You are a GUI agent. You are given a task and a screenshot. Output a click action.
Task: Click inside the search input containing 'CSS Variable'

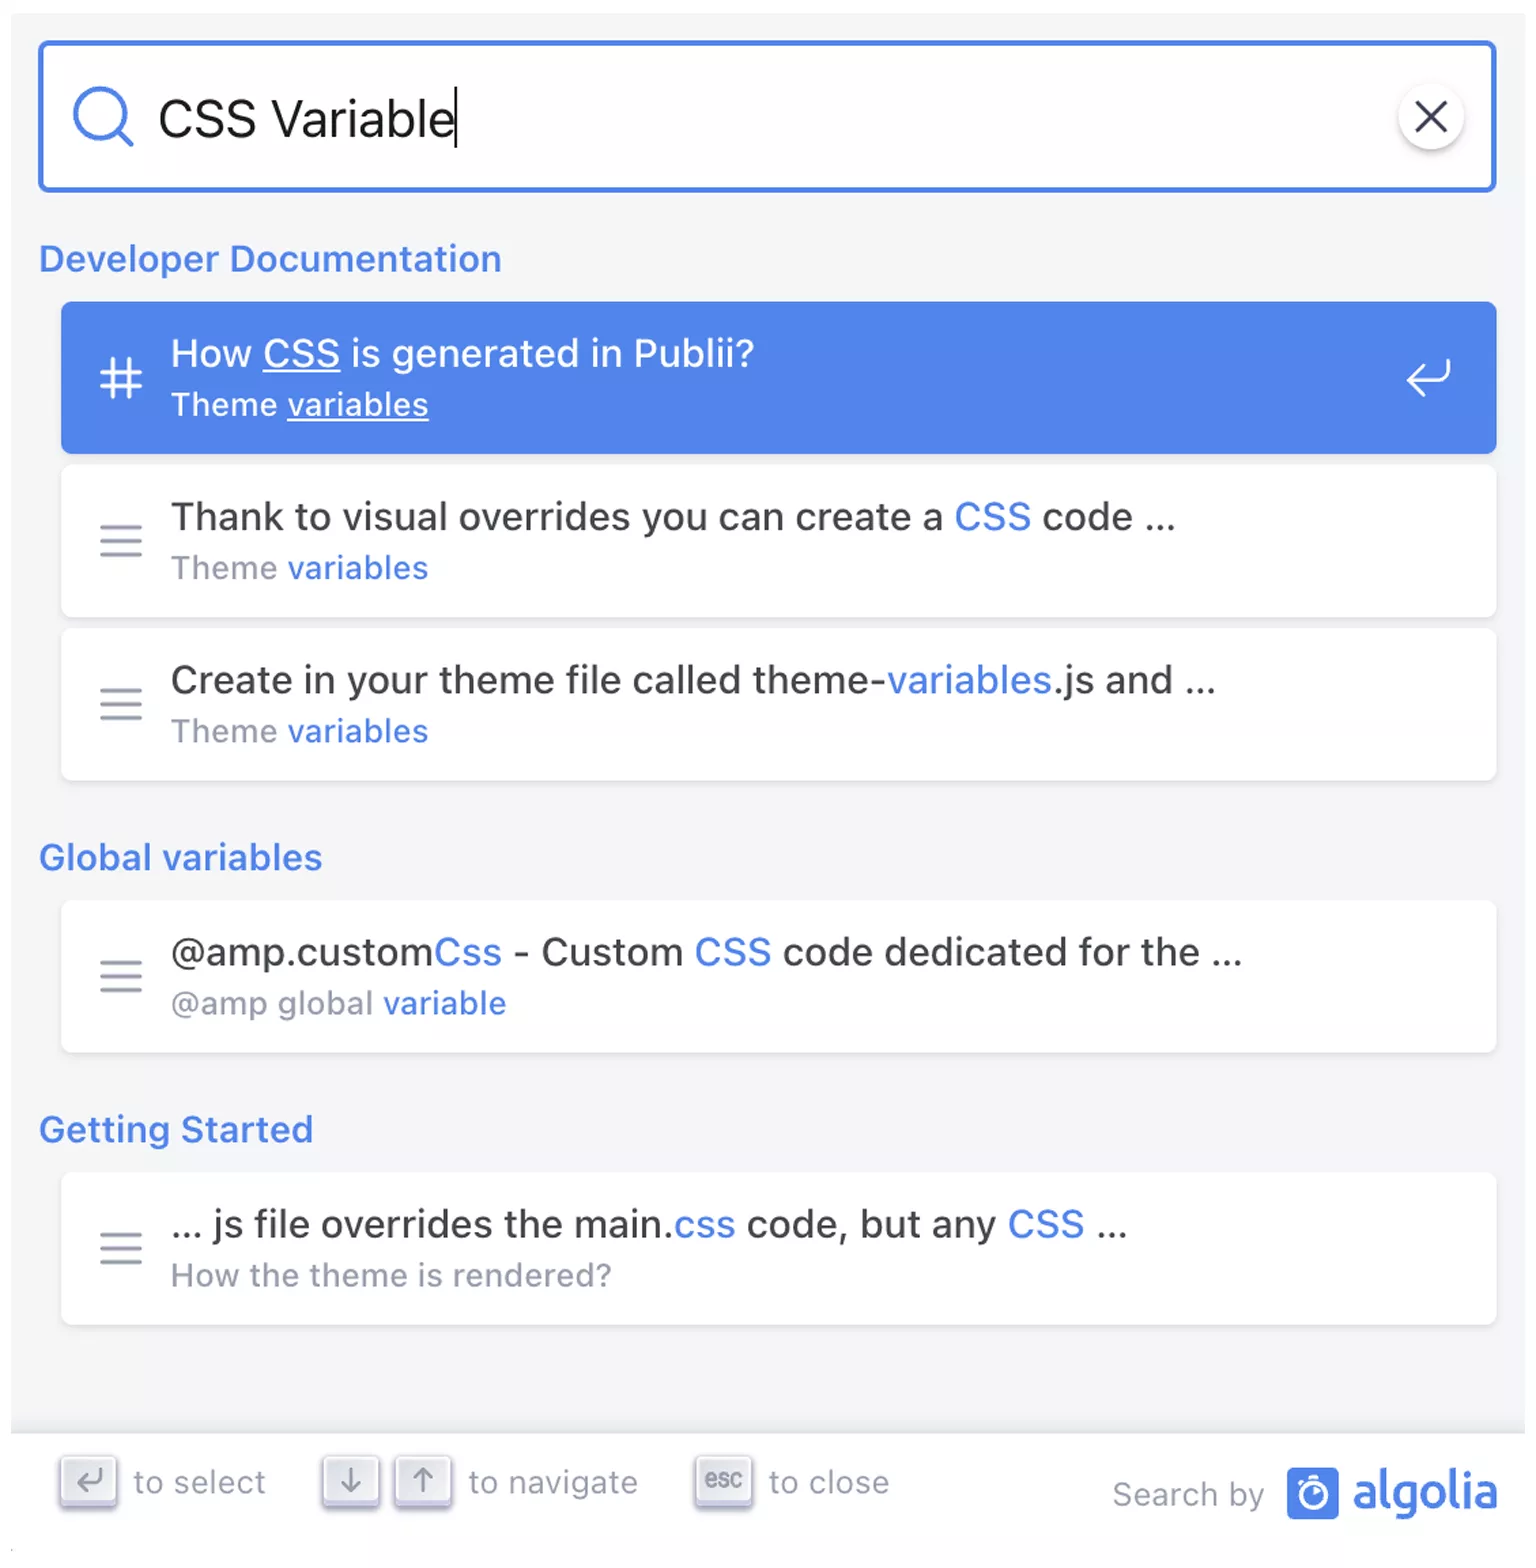click(x=700, y=116)
